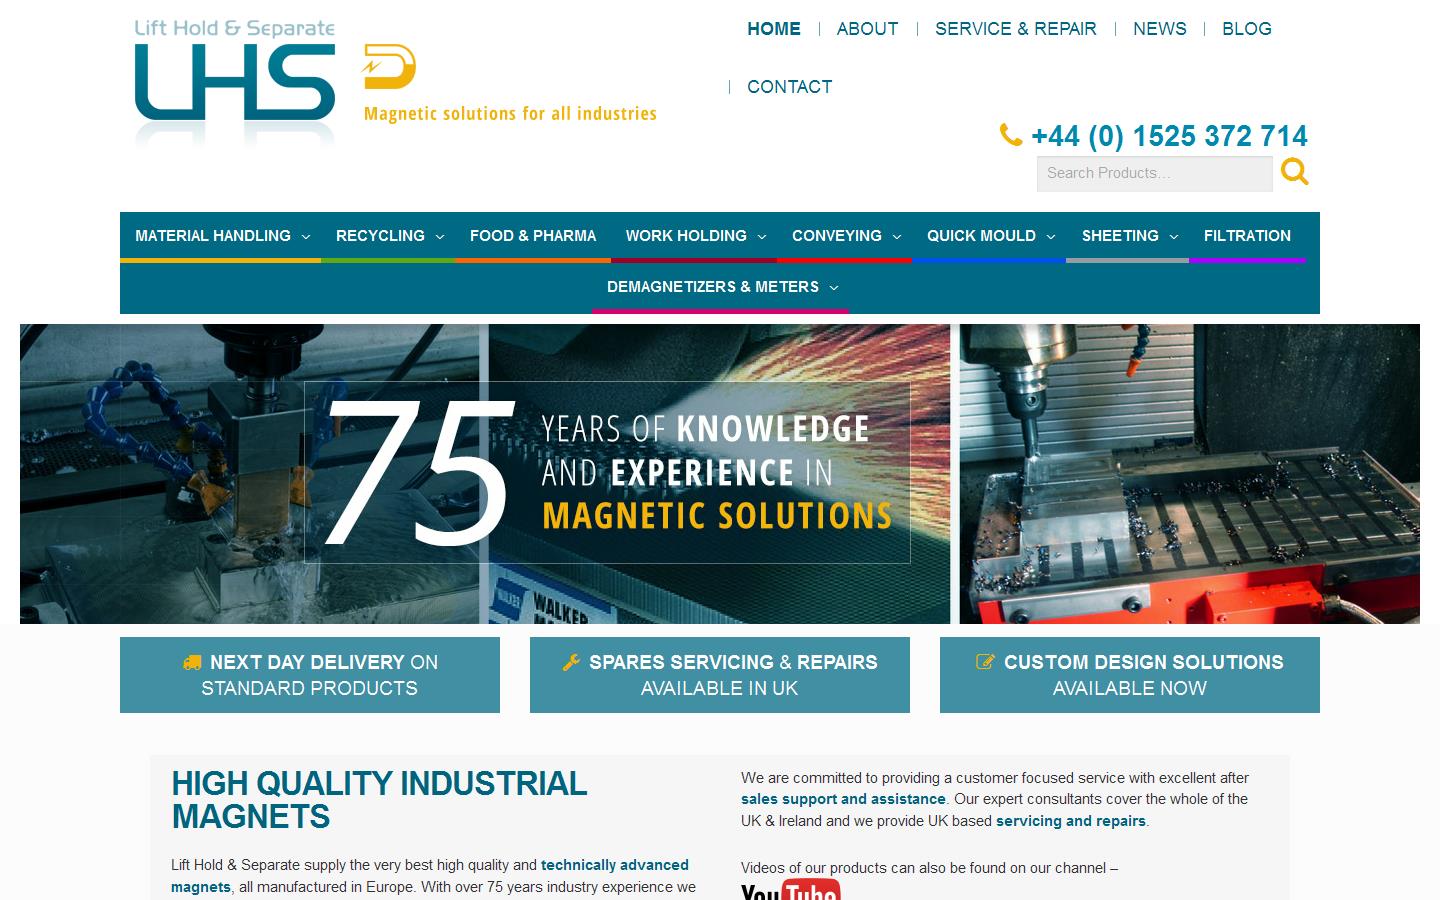
Task: Open the Service & Repair page
Action: [x=1015, y=29]
